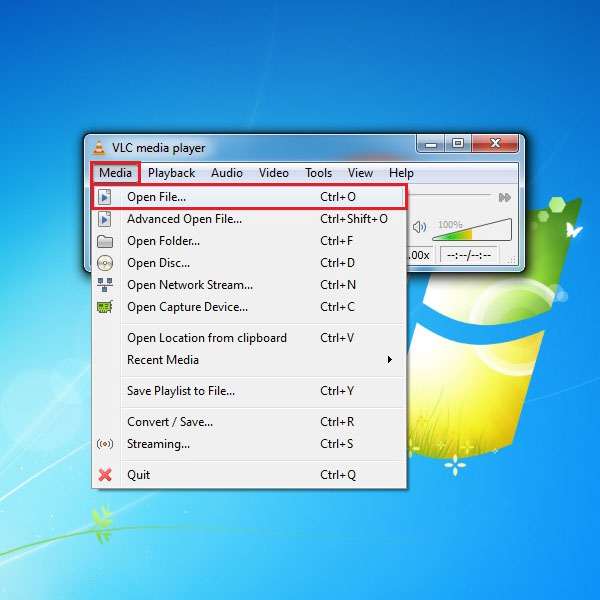Screen dimensions: 600x600
Task: Choose Advanced Open File... entry
Action: coord(249,219)
